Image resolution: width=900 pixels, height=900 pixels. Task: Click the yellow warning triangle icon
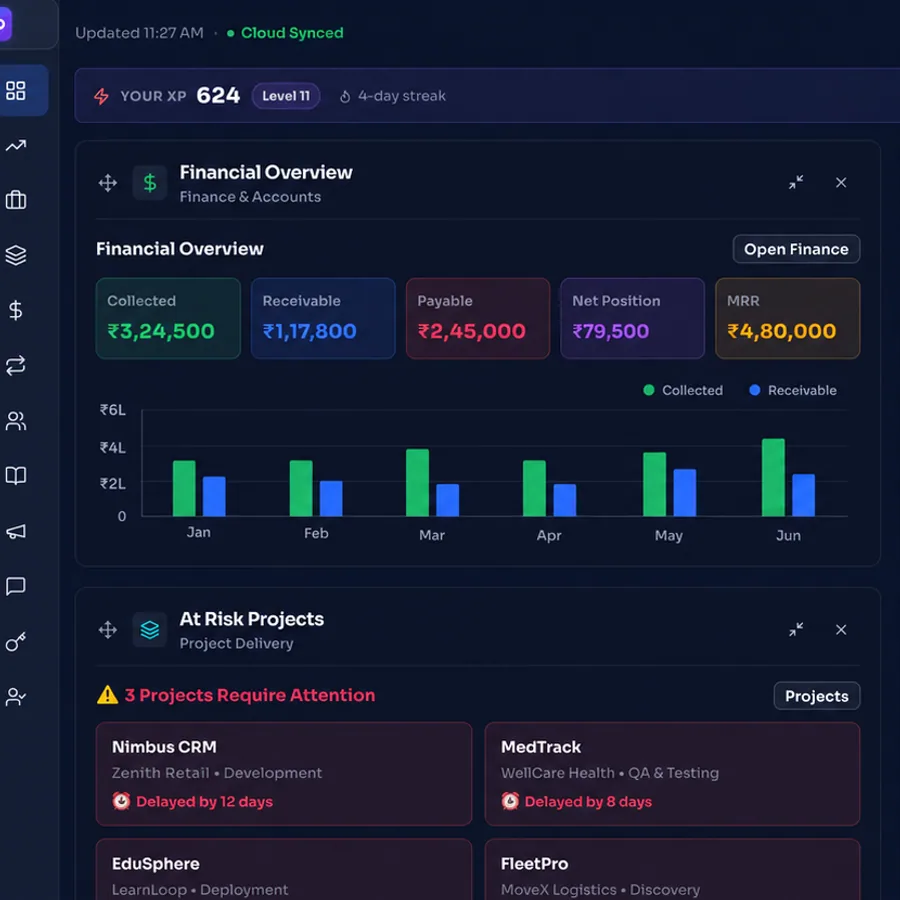coord(107,695)
